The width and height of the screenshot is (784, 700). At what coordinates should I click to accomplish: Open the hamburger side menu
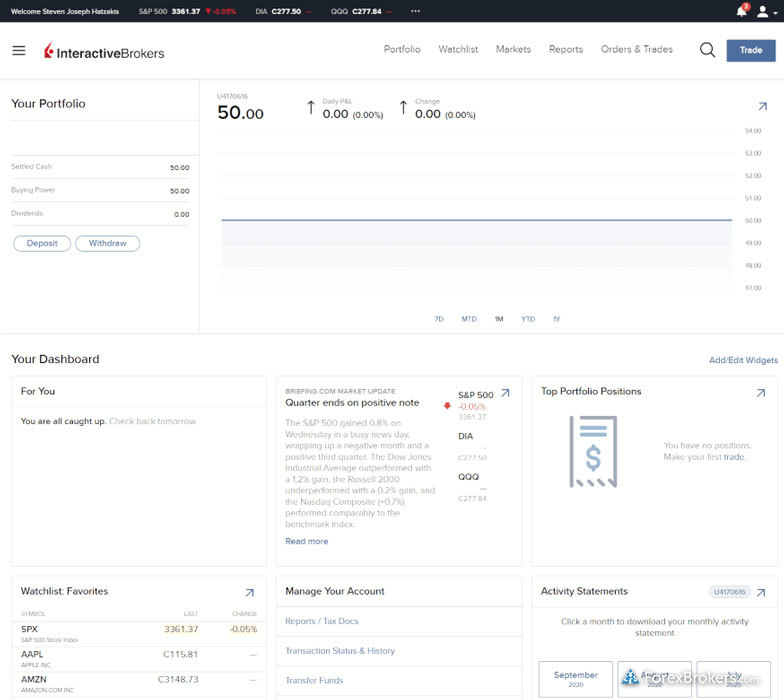coord(18,50)
